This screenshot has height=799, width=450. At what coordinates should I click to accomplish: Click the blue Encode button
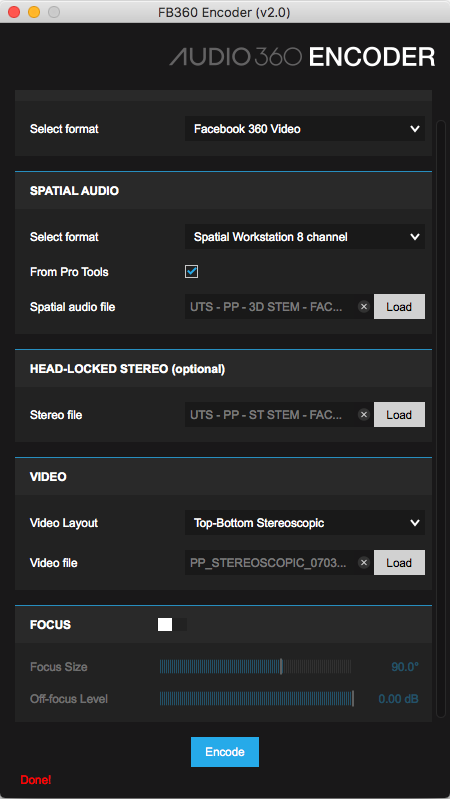point(225,752)
